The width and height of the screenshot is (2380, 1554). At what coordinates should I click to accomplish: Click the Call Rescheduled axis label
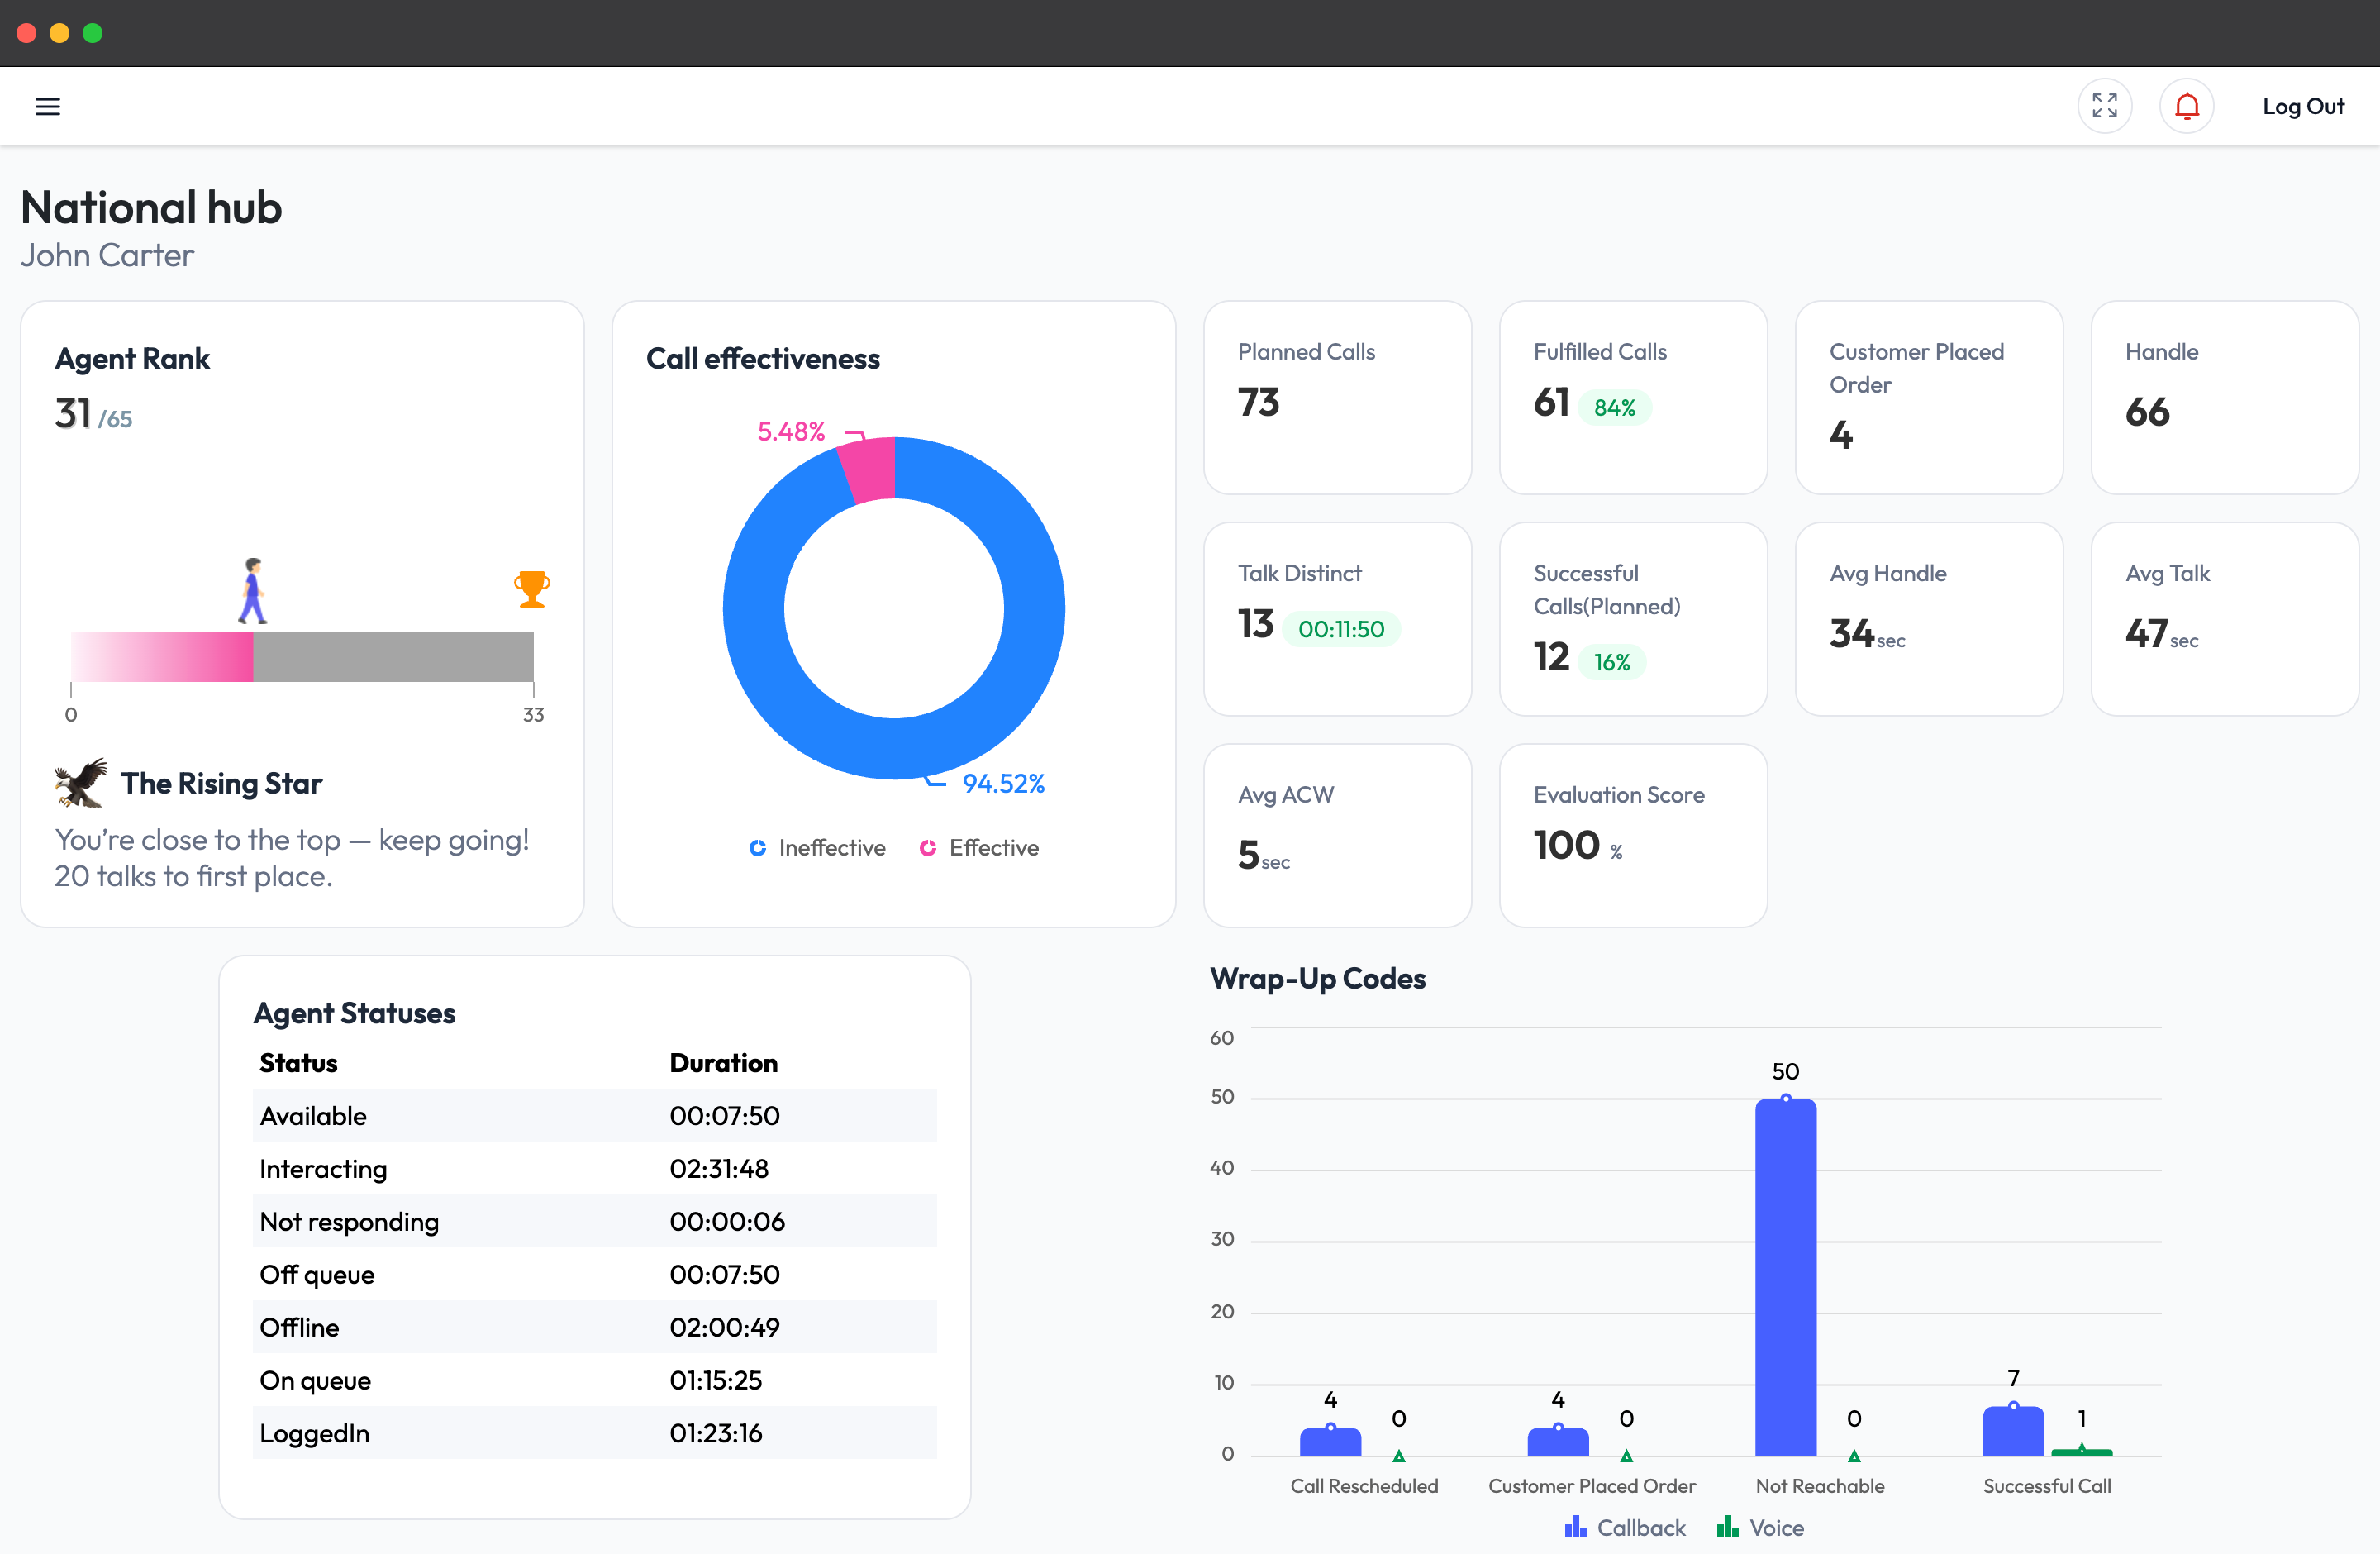click(1364, 1486)
